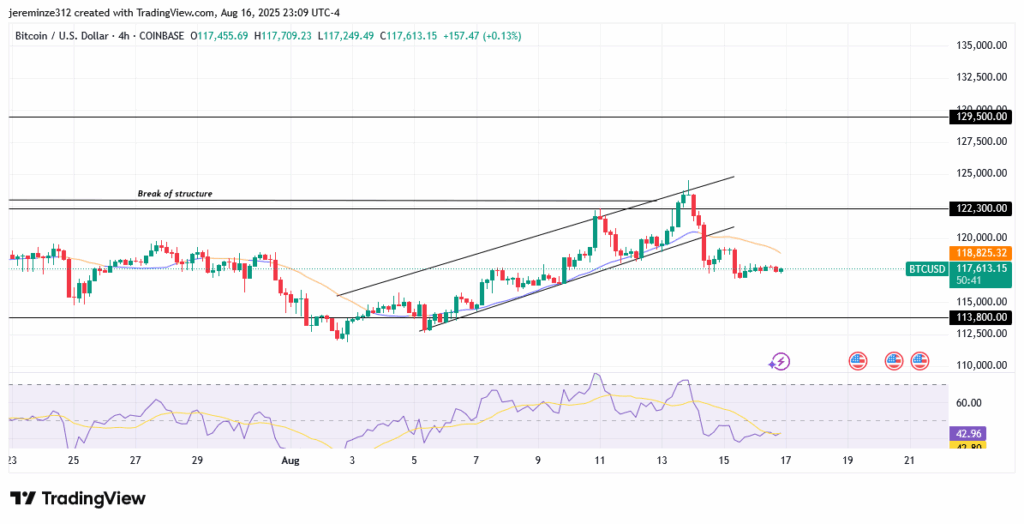Click the "Break of structure" annotation text

(175, 194)
